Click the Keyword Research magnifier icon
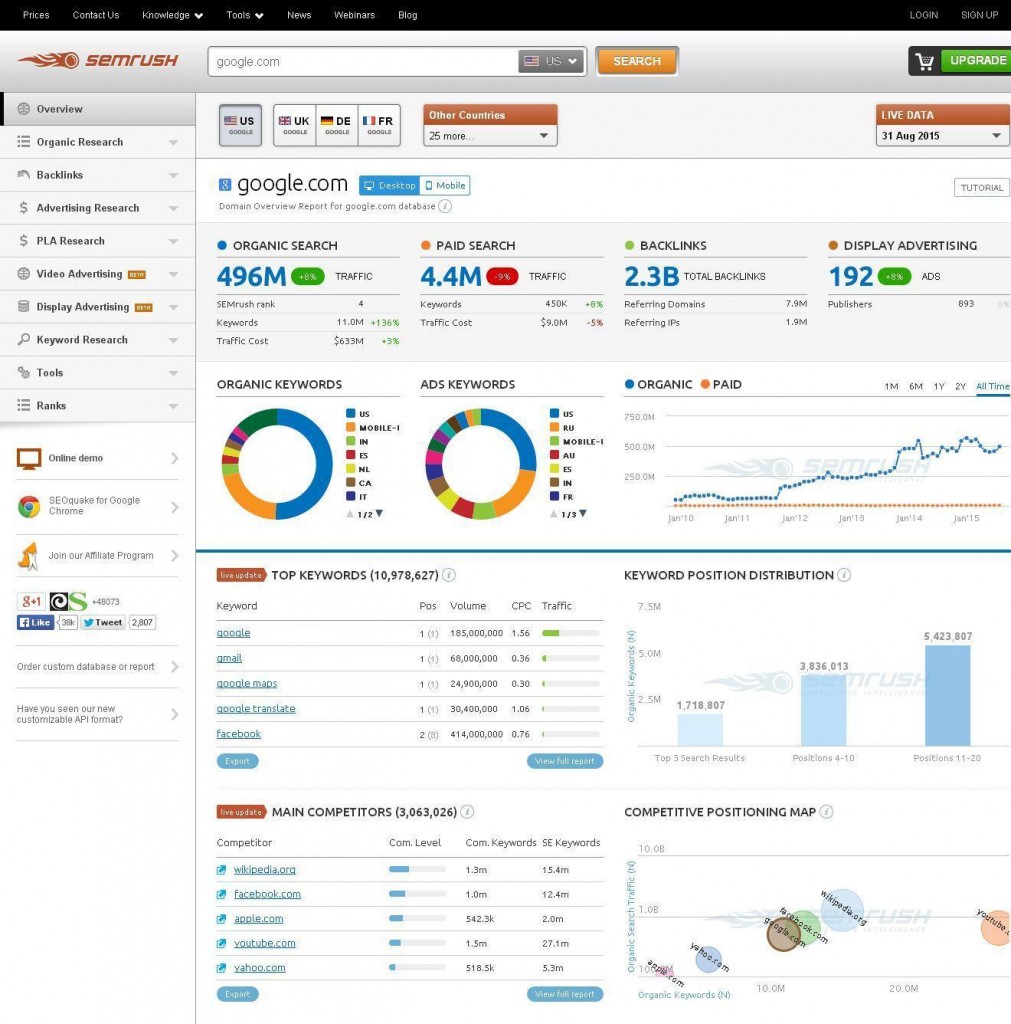This screenshot has width=1011, height=1024. pos(24,340)
